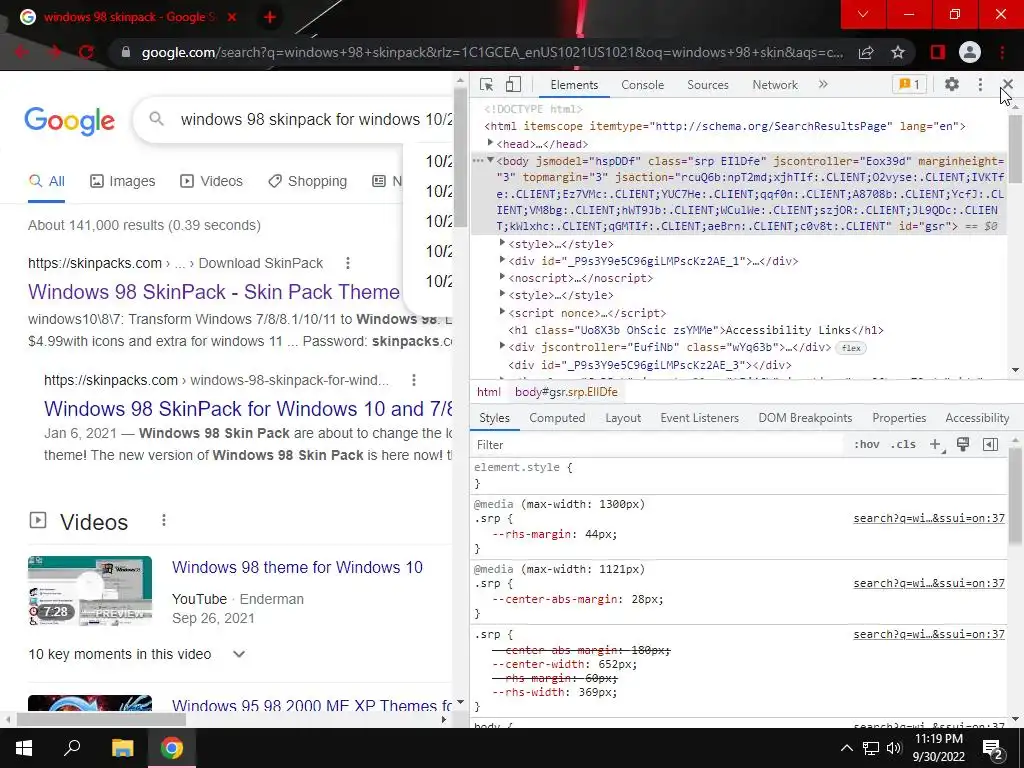The image size is (1024, 768).
Task: Activate the inspect element picker icon
Action: click(x=486, y=84)
